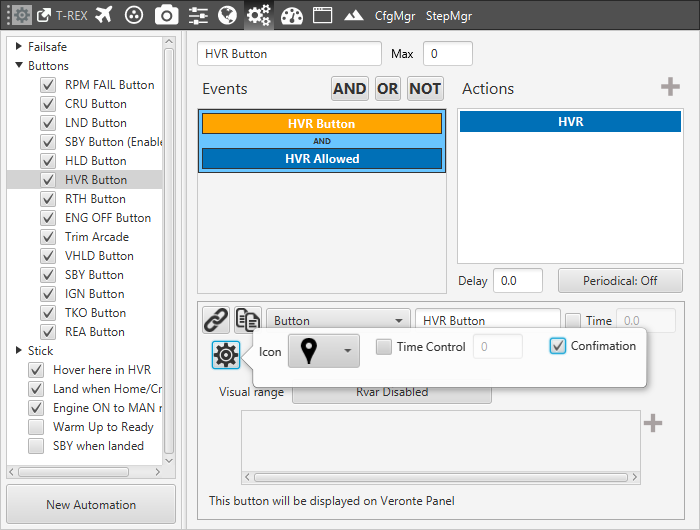Viewport: 700px width, 530px height.
Task: Select the airplane vehicle icon
Action: (x=104, y=15)
